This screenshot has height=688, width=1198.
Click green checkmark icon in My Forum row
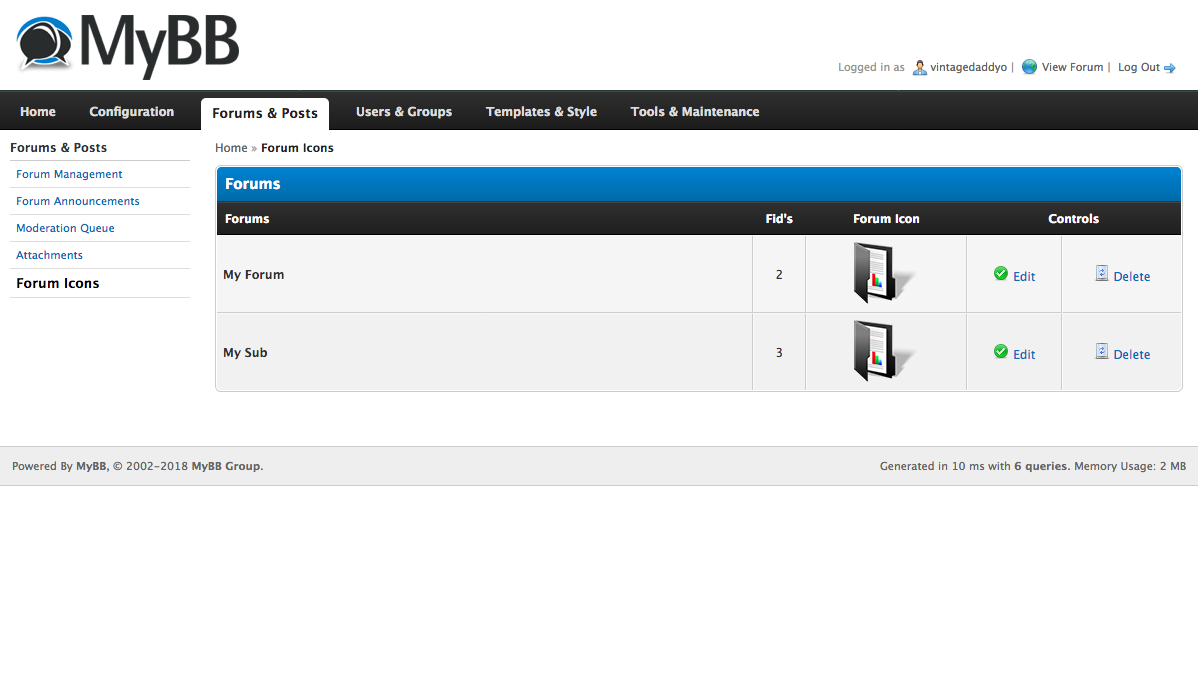click(x=1001, y=273)
